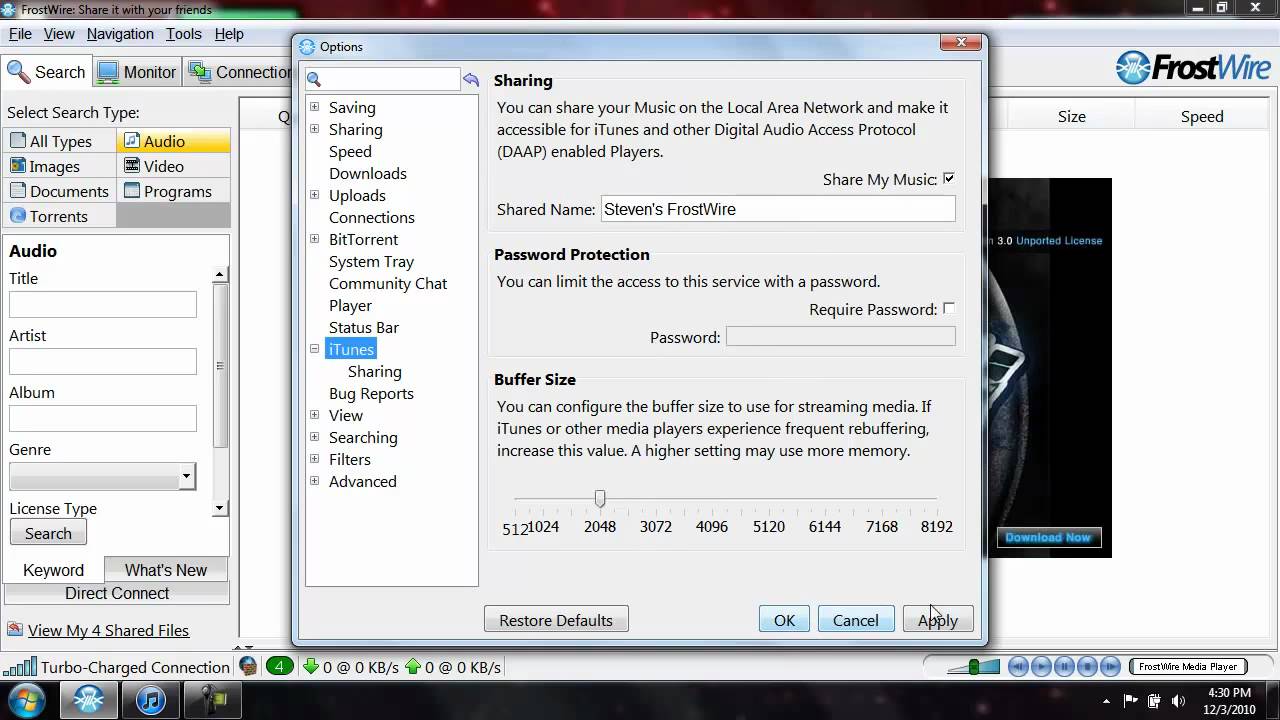The height and width of the screenshot is (720, 1280).
Task: Click Apply in the Options dialog
Action: 938,620
